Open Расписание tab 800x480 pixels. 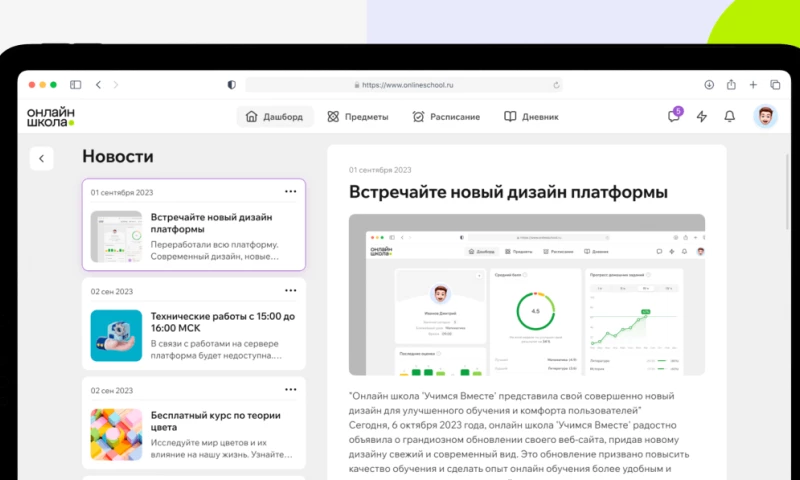(x=446, y=117)
